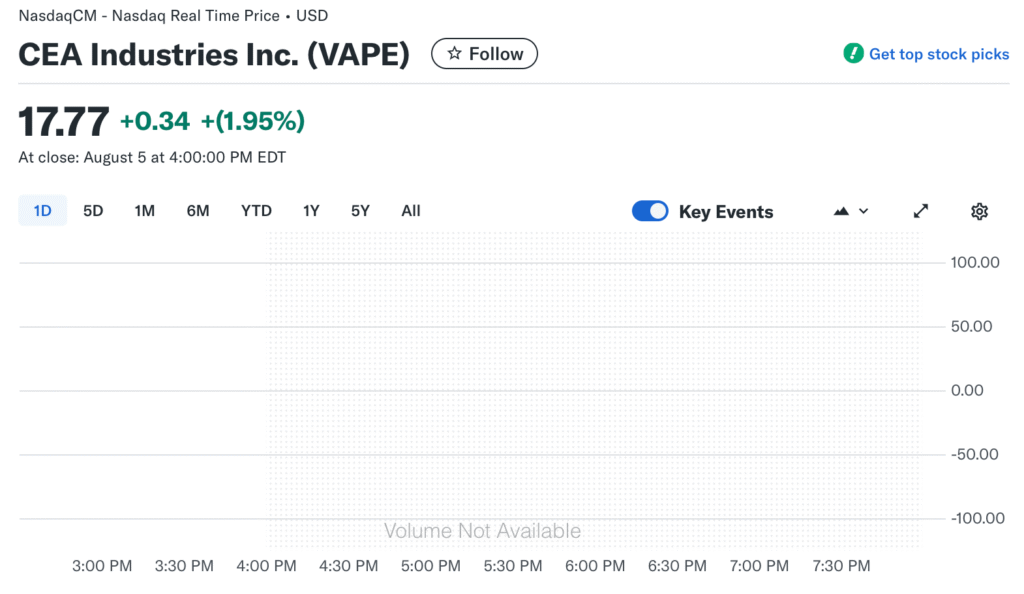The height and width of the screenshot is (594, 1024).
Task: Switch to the 5D time range
Action: coord(93,211)
